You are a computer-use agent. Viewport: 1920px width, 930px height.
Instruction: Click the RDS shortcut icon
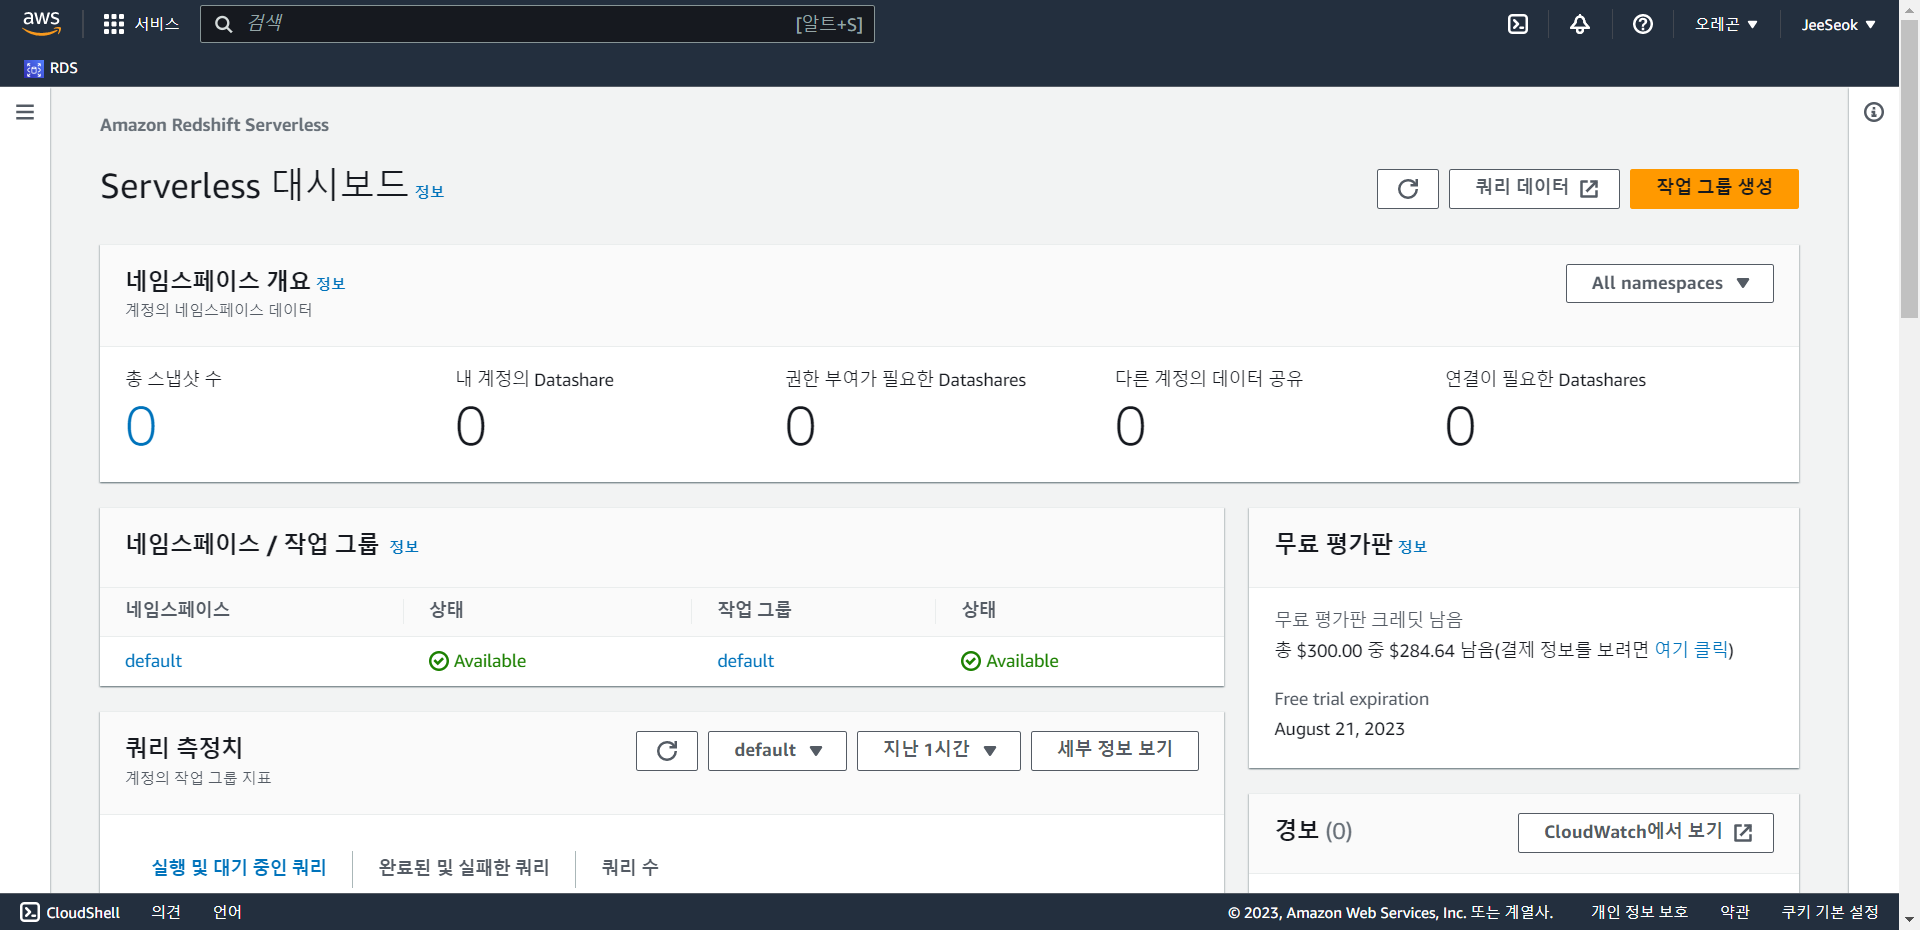coord(34,68)
